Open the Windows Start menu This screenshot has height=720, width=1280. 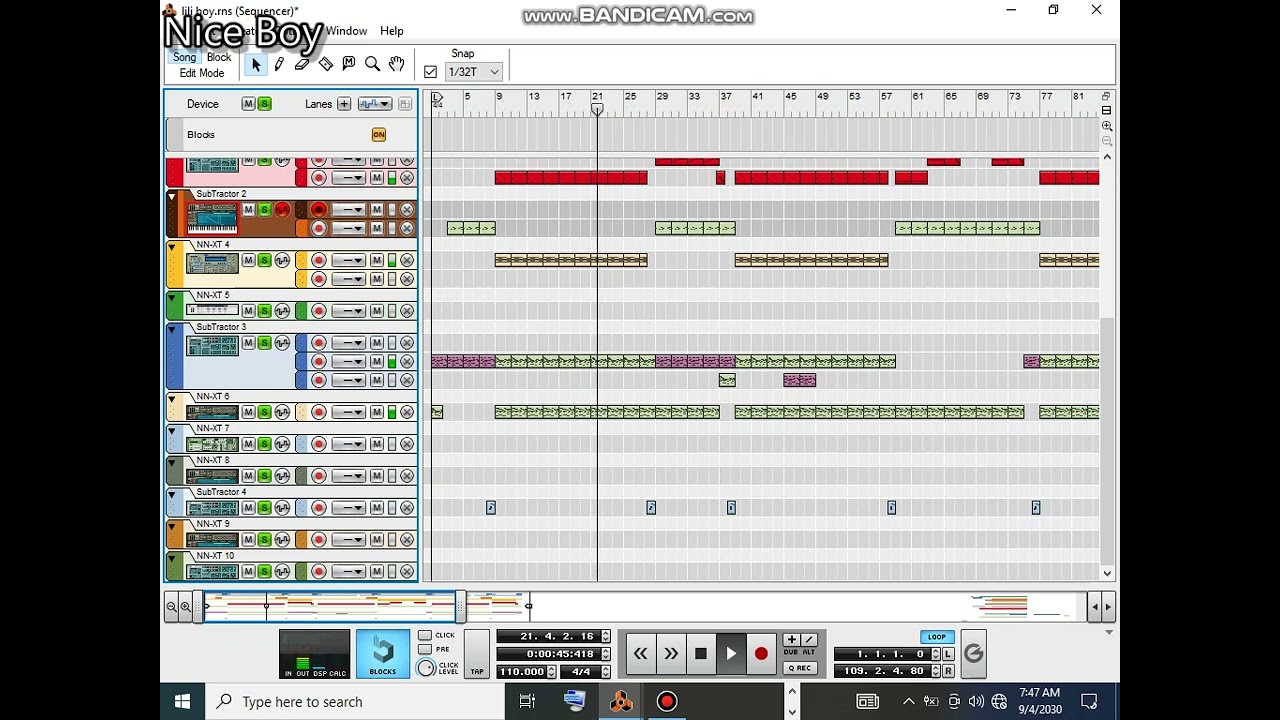coord(183,701)
